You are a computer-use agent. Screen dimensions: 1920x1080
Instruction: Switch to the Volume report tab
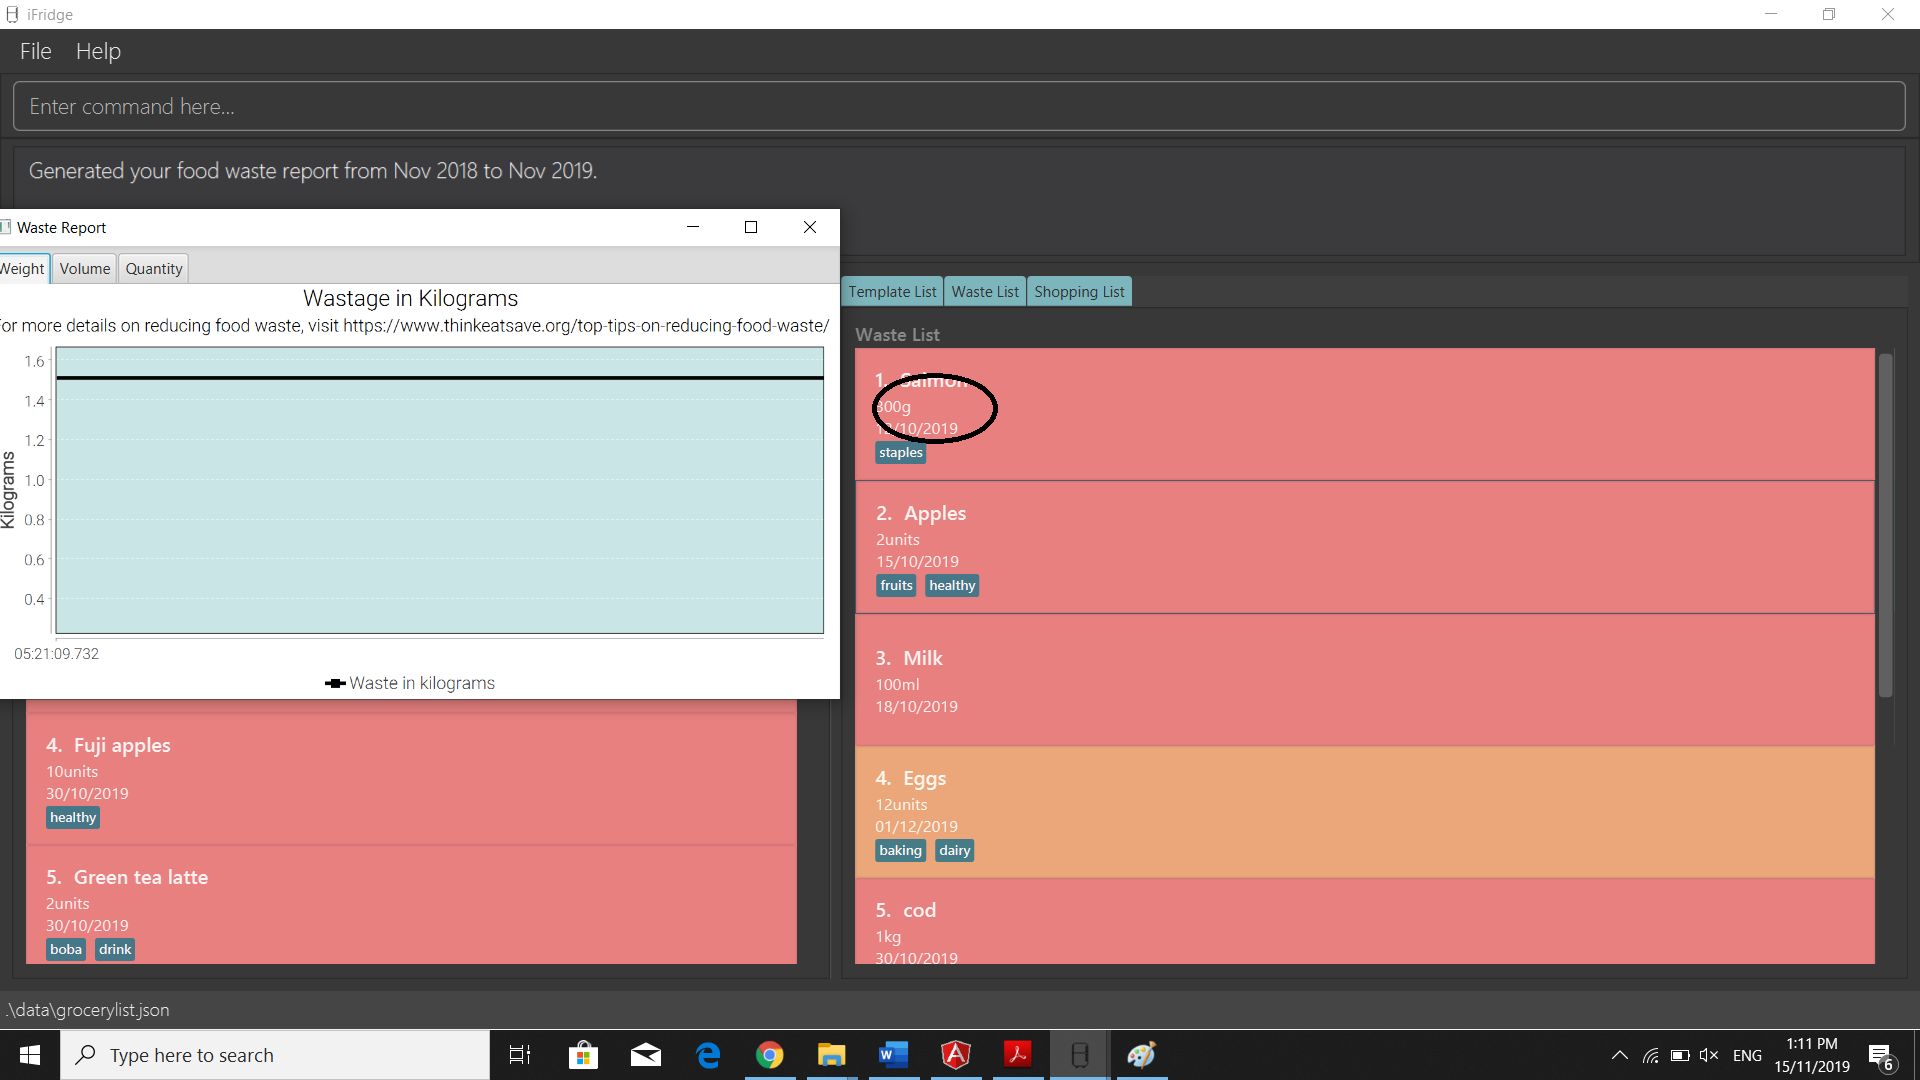pyautogui.click(x=84, y=269)
